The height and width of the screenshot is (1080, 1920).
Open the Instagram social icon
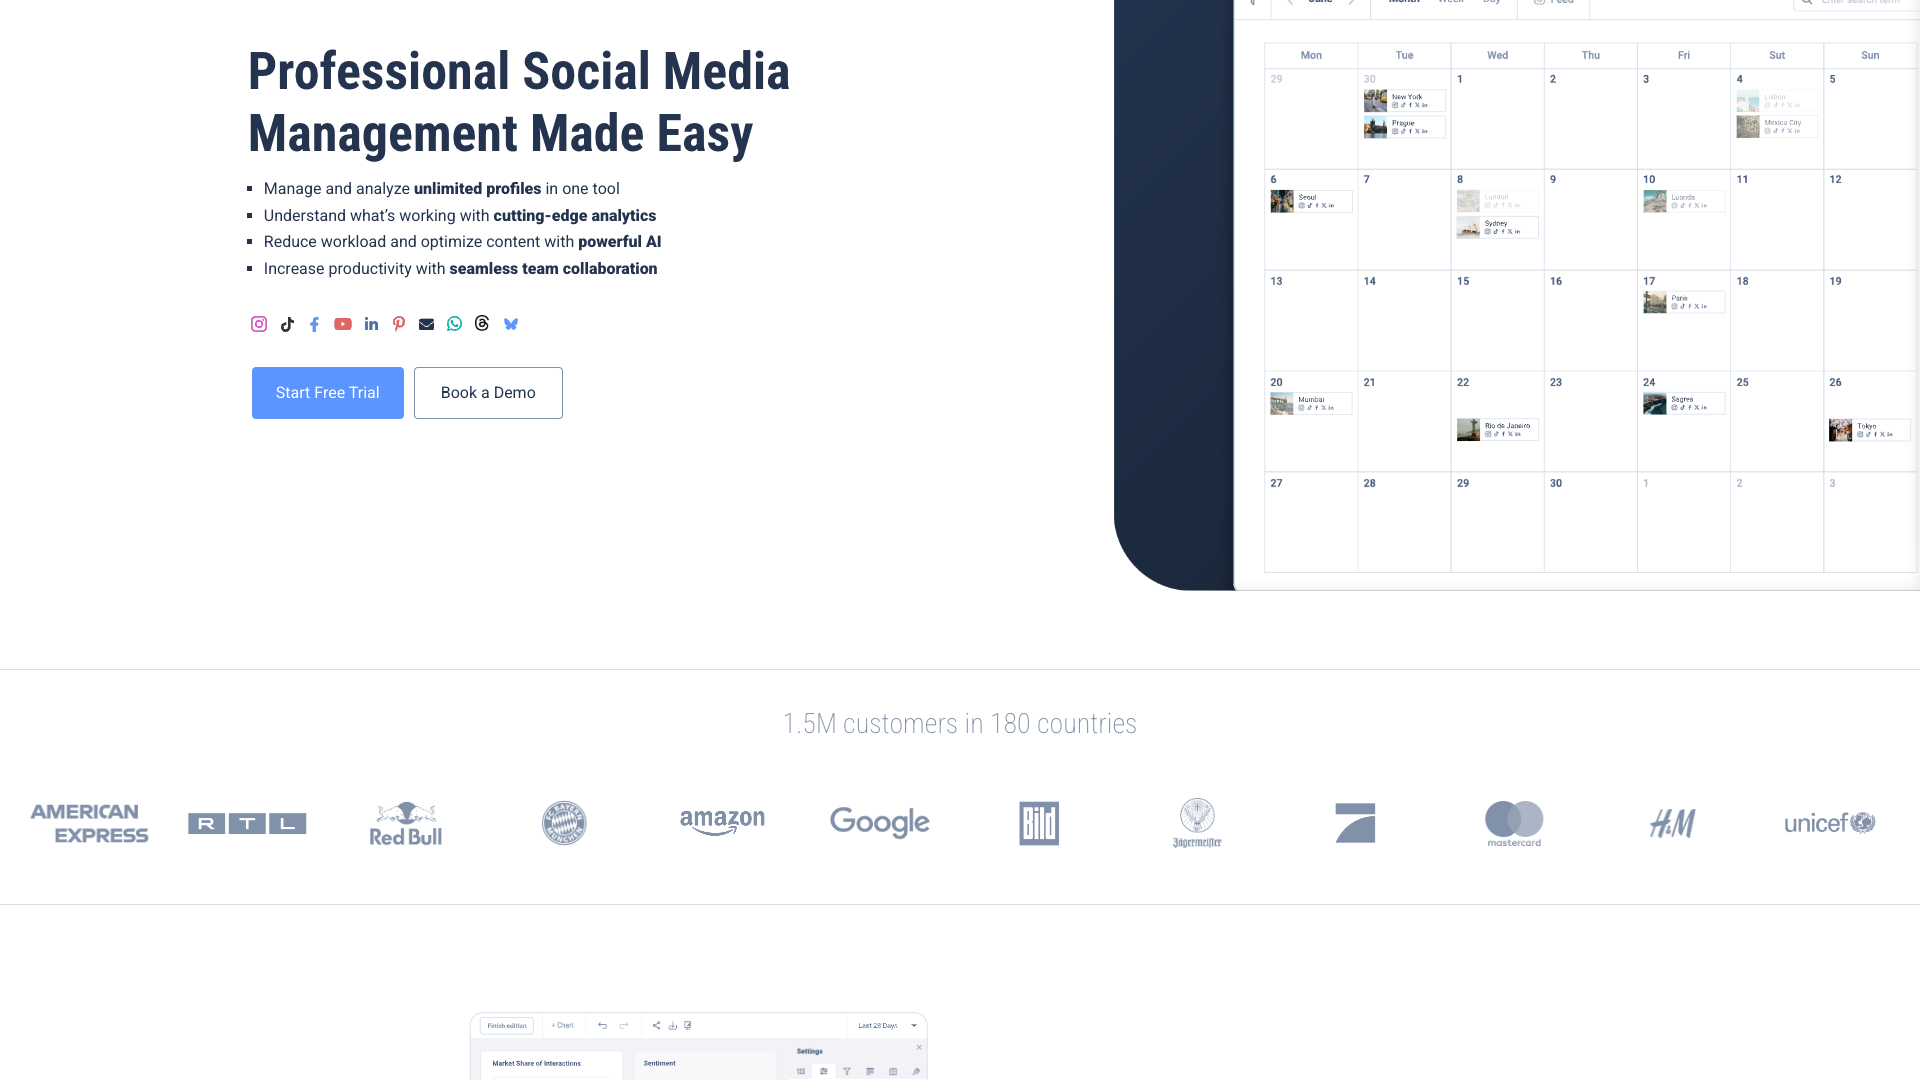[258, 324]
